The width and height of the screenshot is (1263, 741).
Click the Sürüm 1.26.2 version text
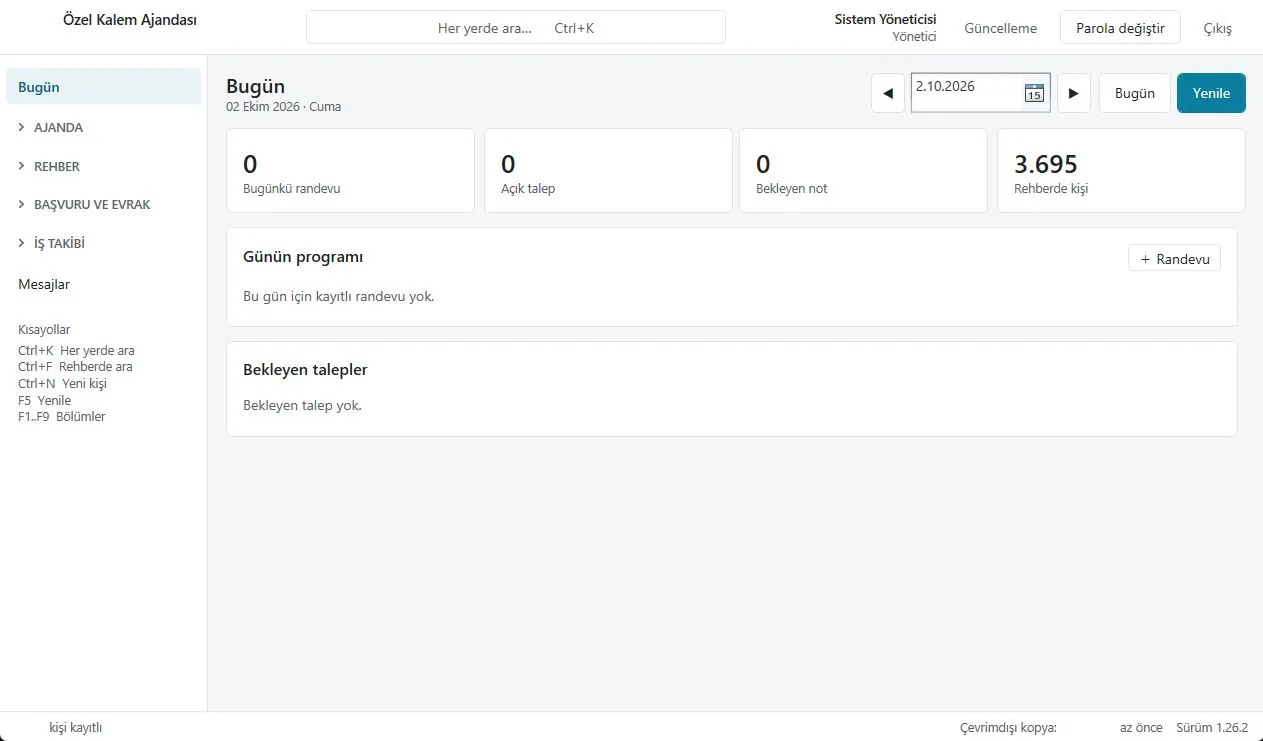tap(1212, 728)
